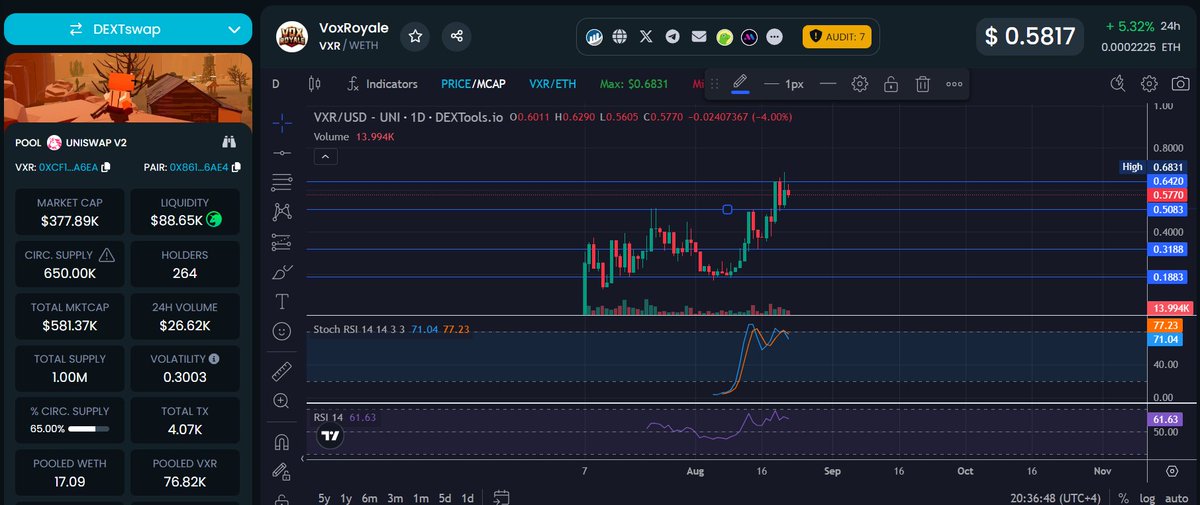The width and height of the screenshot is (1200, 505).
Task: Toggle lock on the selected drawing
Action: pyautogui.click(x=890, y=84)
